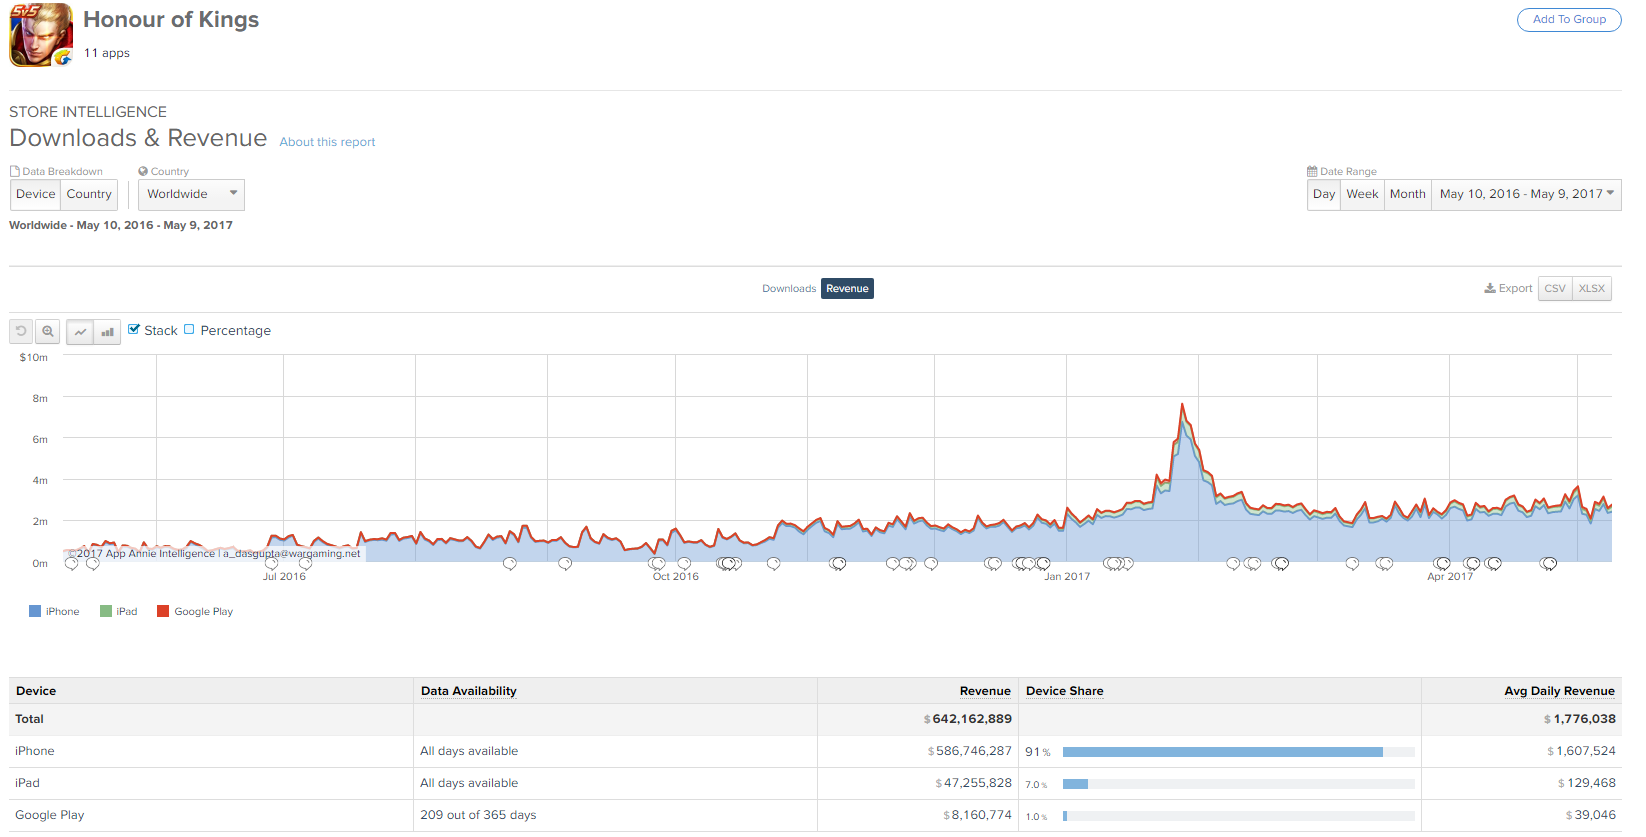Export data as CSV
The height and width of the screenshot is (837, 1646).
[1555, 288]
